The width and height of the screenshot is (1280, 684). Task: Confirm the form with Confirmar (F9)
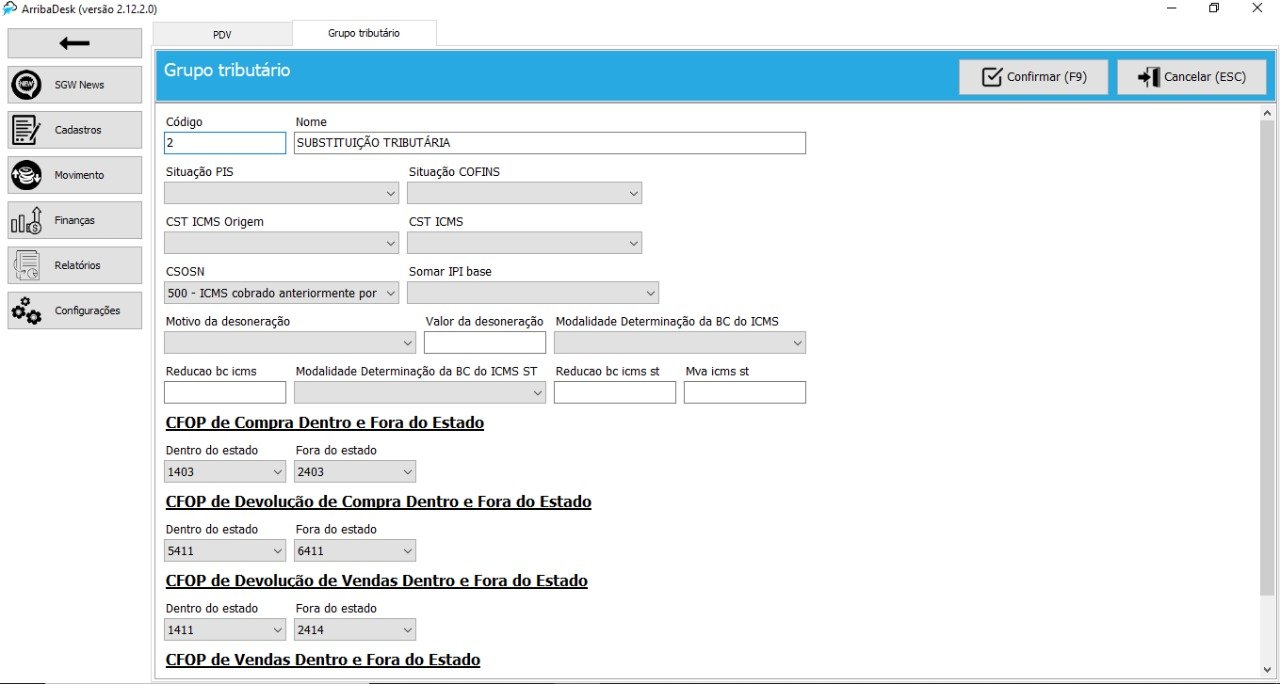(x=1033, y=77)
